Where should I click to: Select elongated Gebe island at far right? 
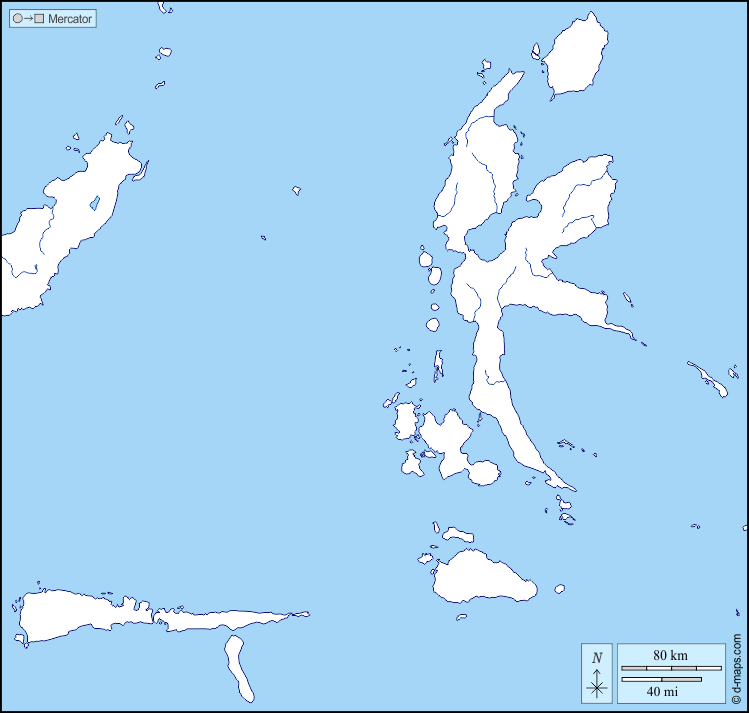pos(708,378)
